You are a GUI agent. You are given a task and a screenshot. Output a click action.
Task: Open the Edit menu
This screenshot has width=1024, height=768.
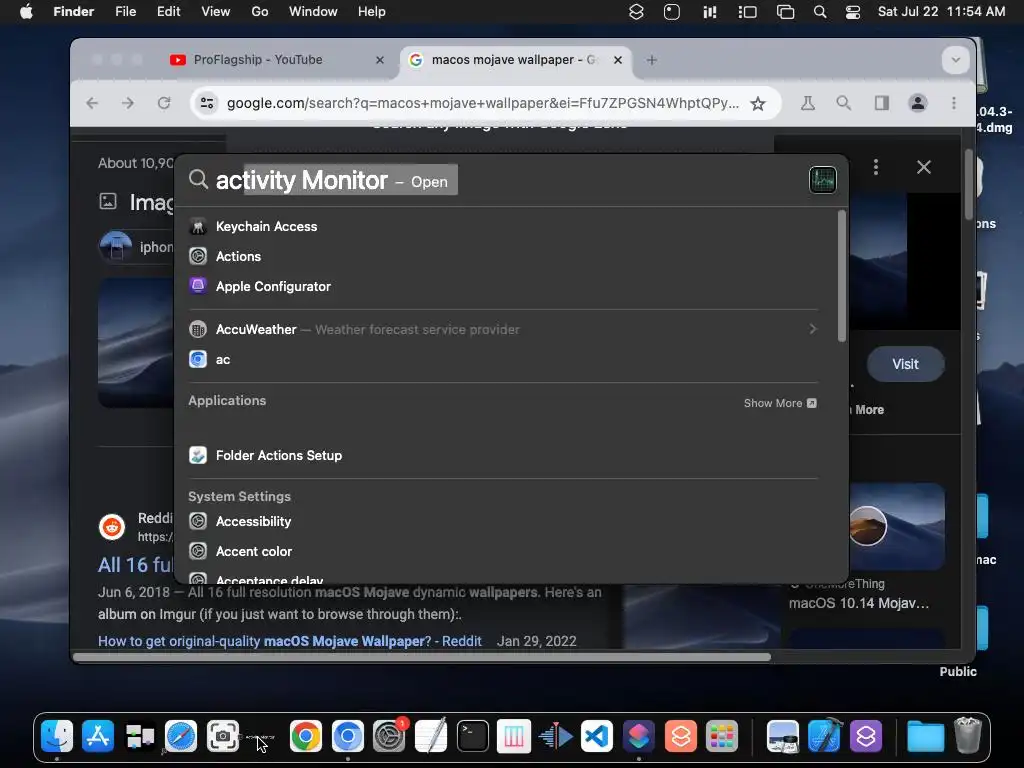(x=168, y=12)
